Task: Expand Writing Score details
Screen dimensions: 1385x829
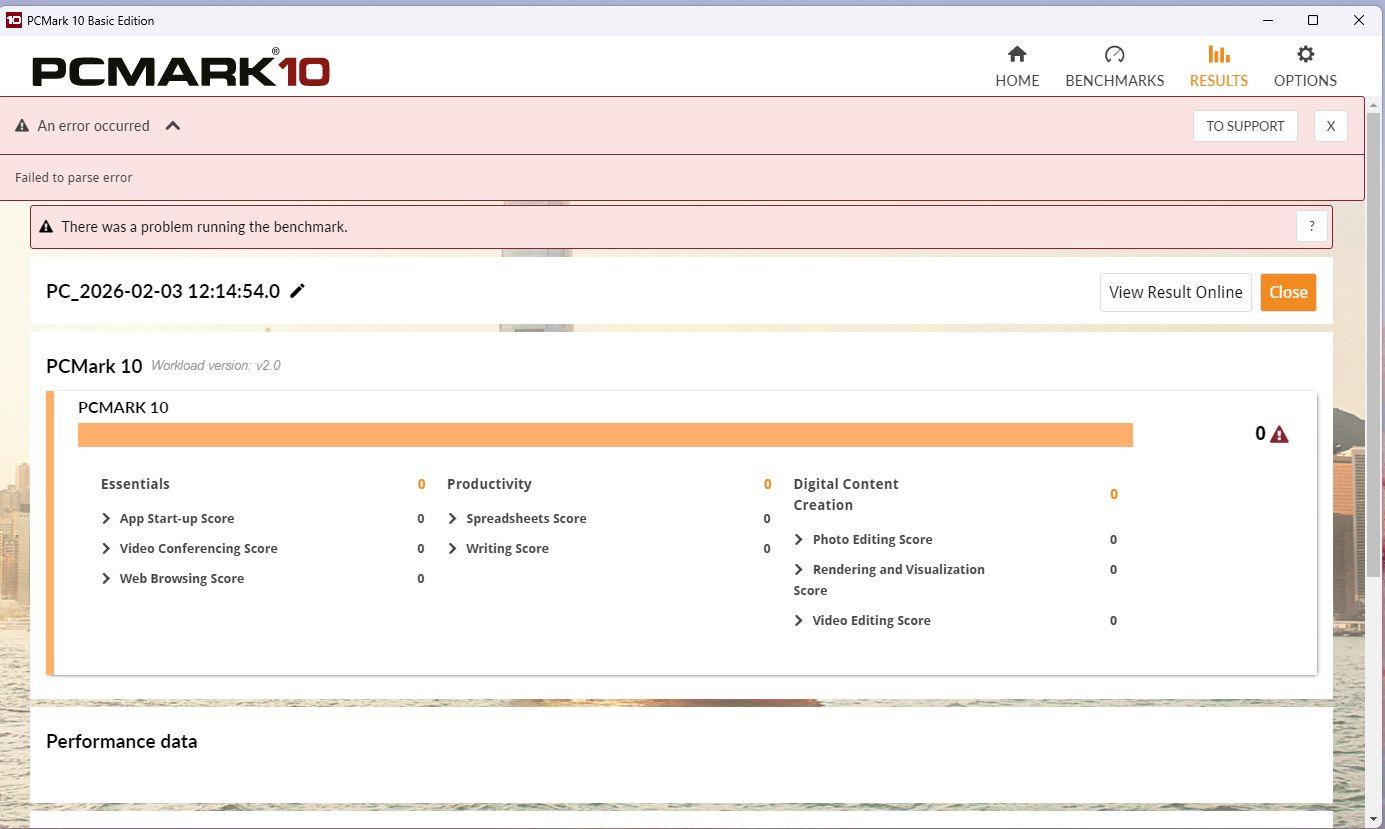Action: coord(453,548)
